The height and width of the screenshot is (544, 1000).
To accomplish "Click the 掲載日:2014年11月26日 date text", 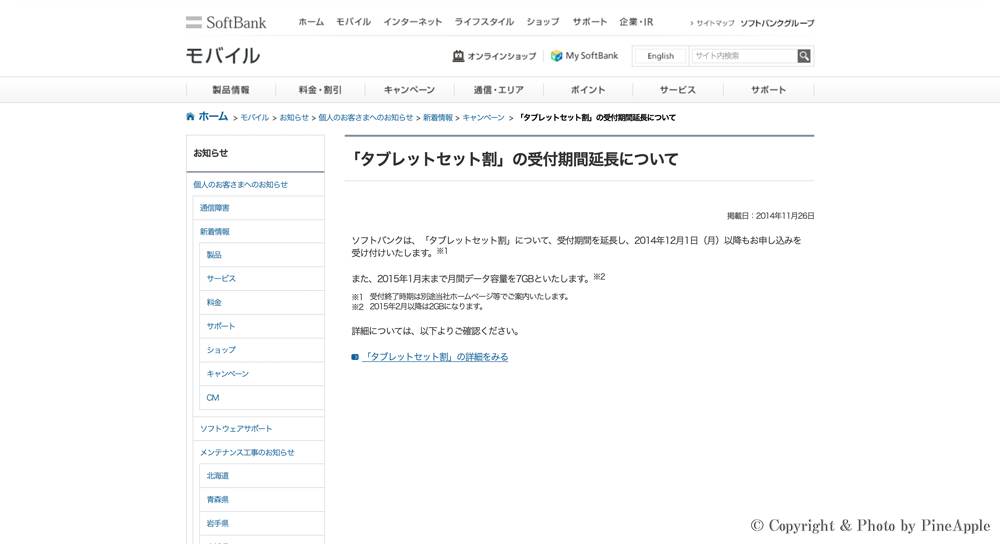I will click(770, 216).
